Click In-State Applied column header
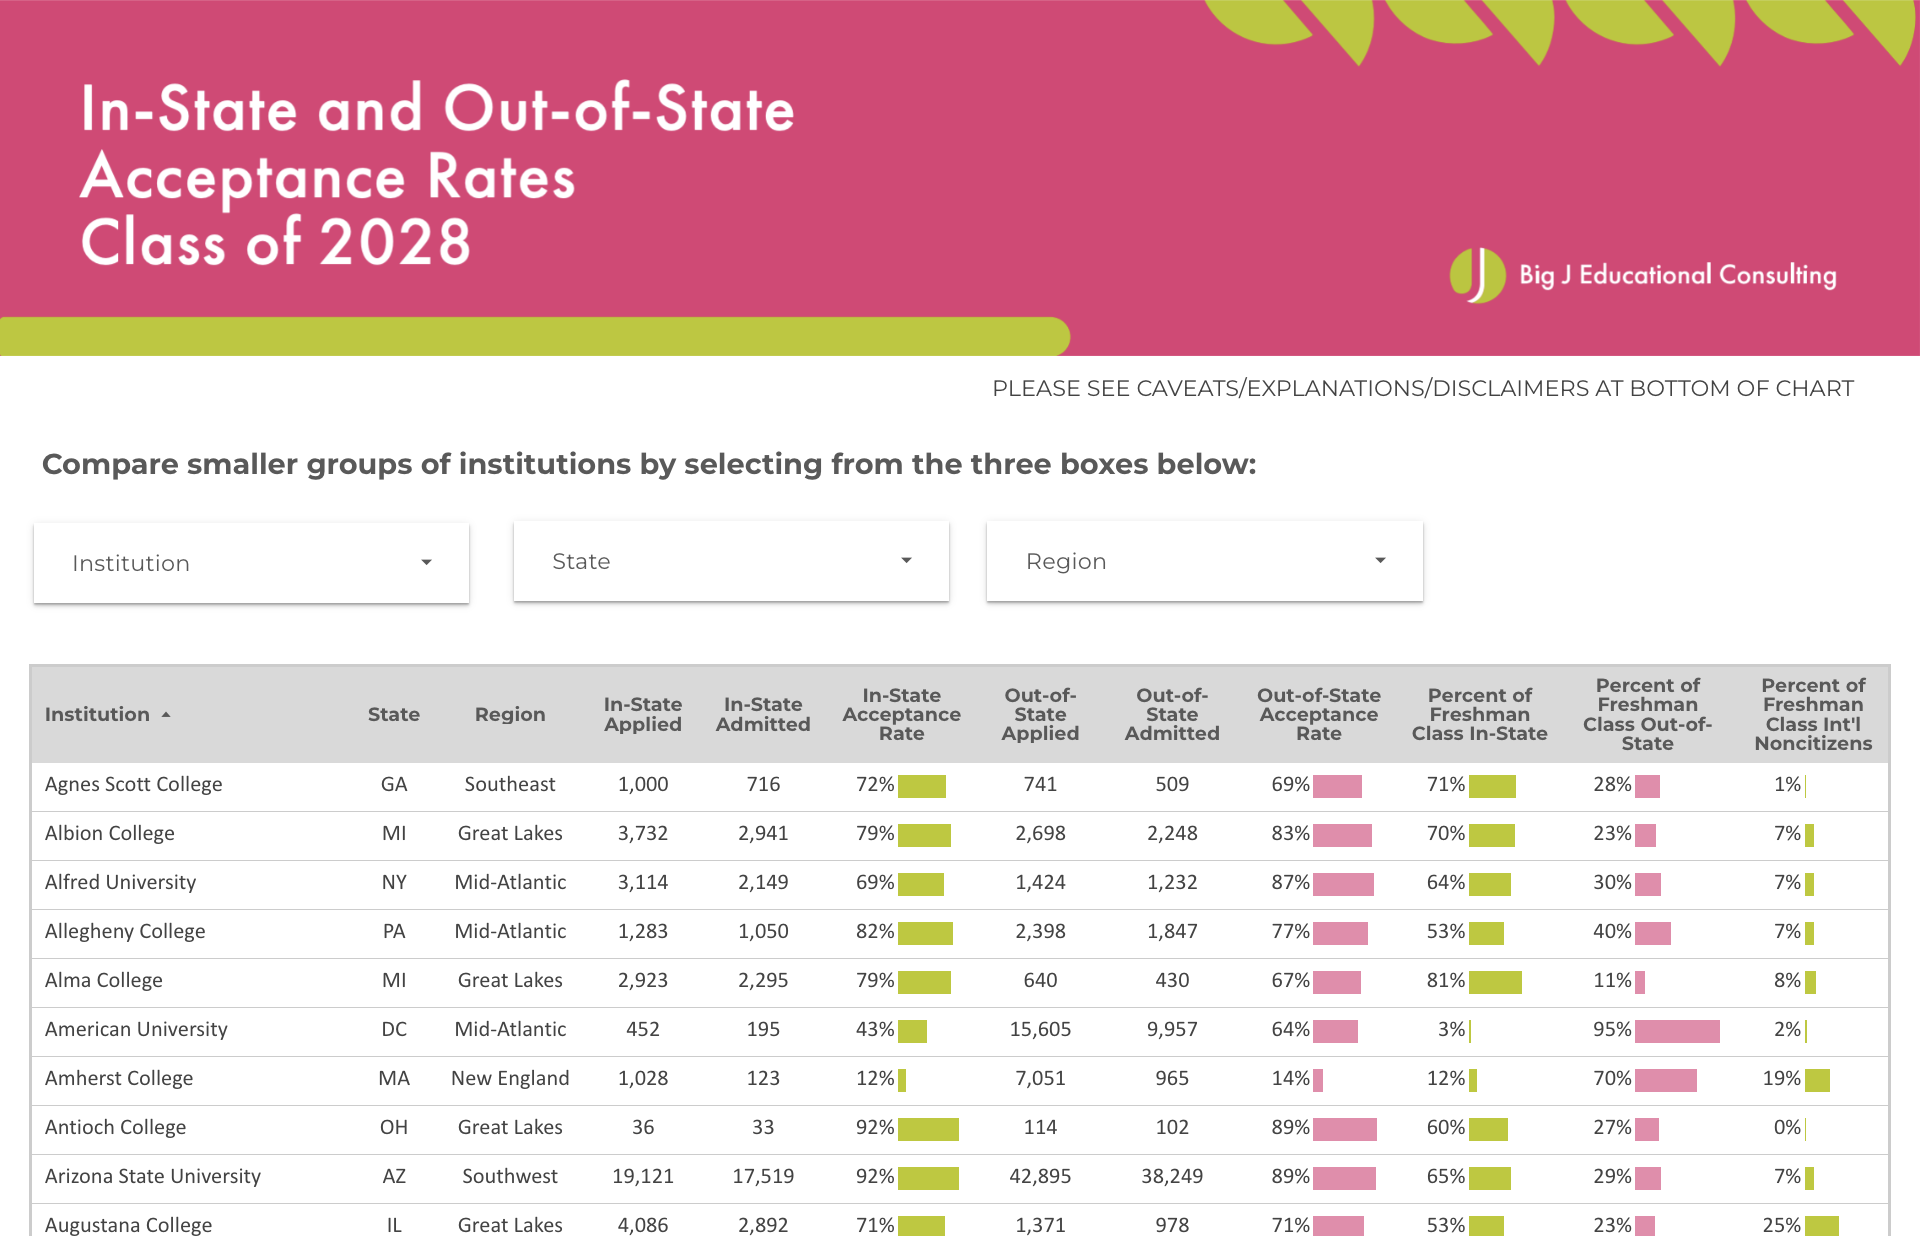This screenshot has width=1920, height=1236. (642, 714)
